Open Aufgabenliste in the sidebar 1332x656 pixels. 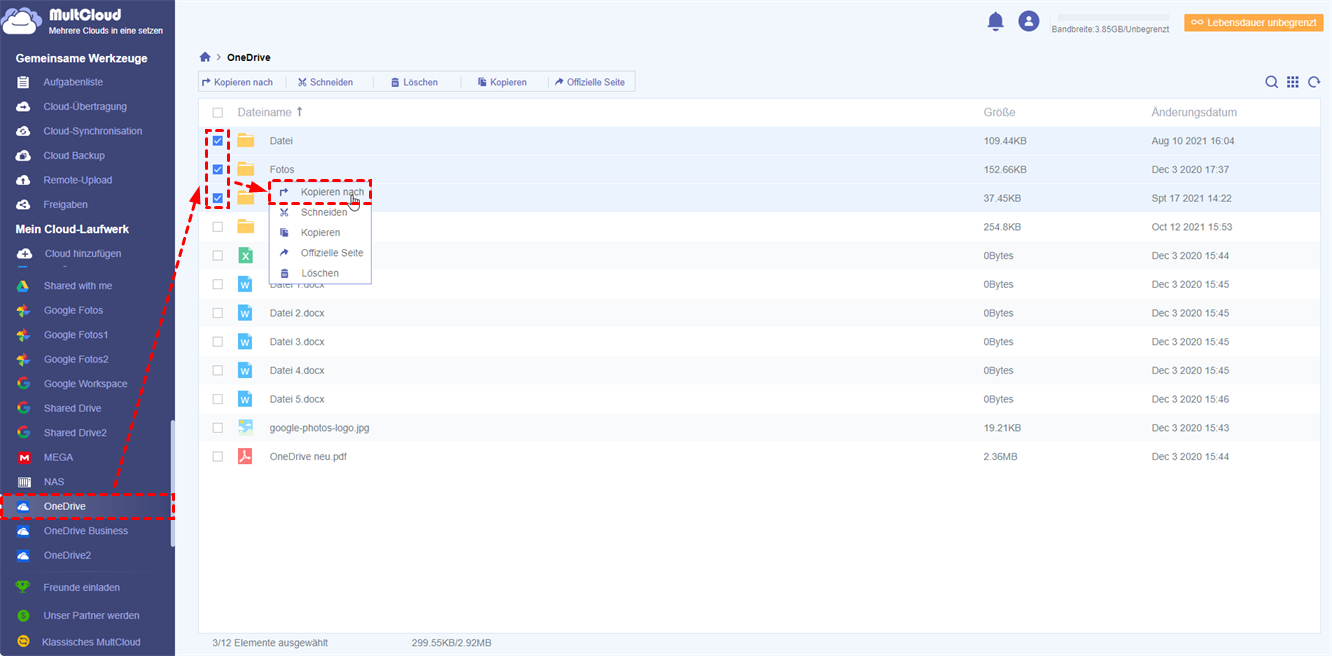73,82
